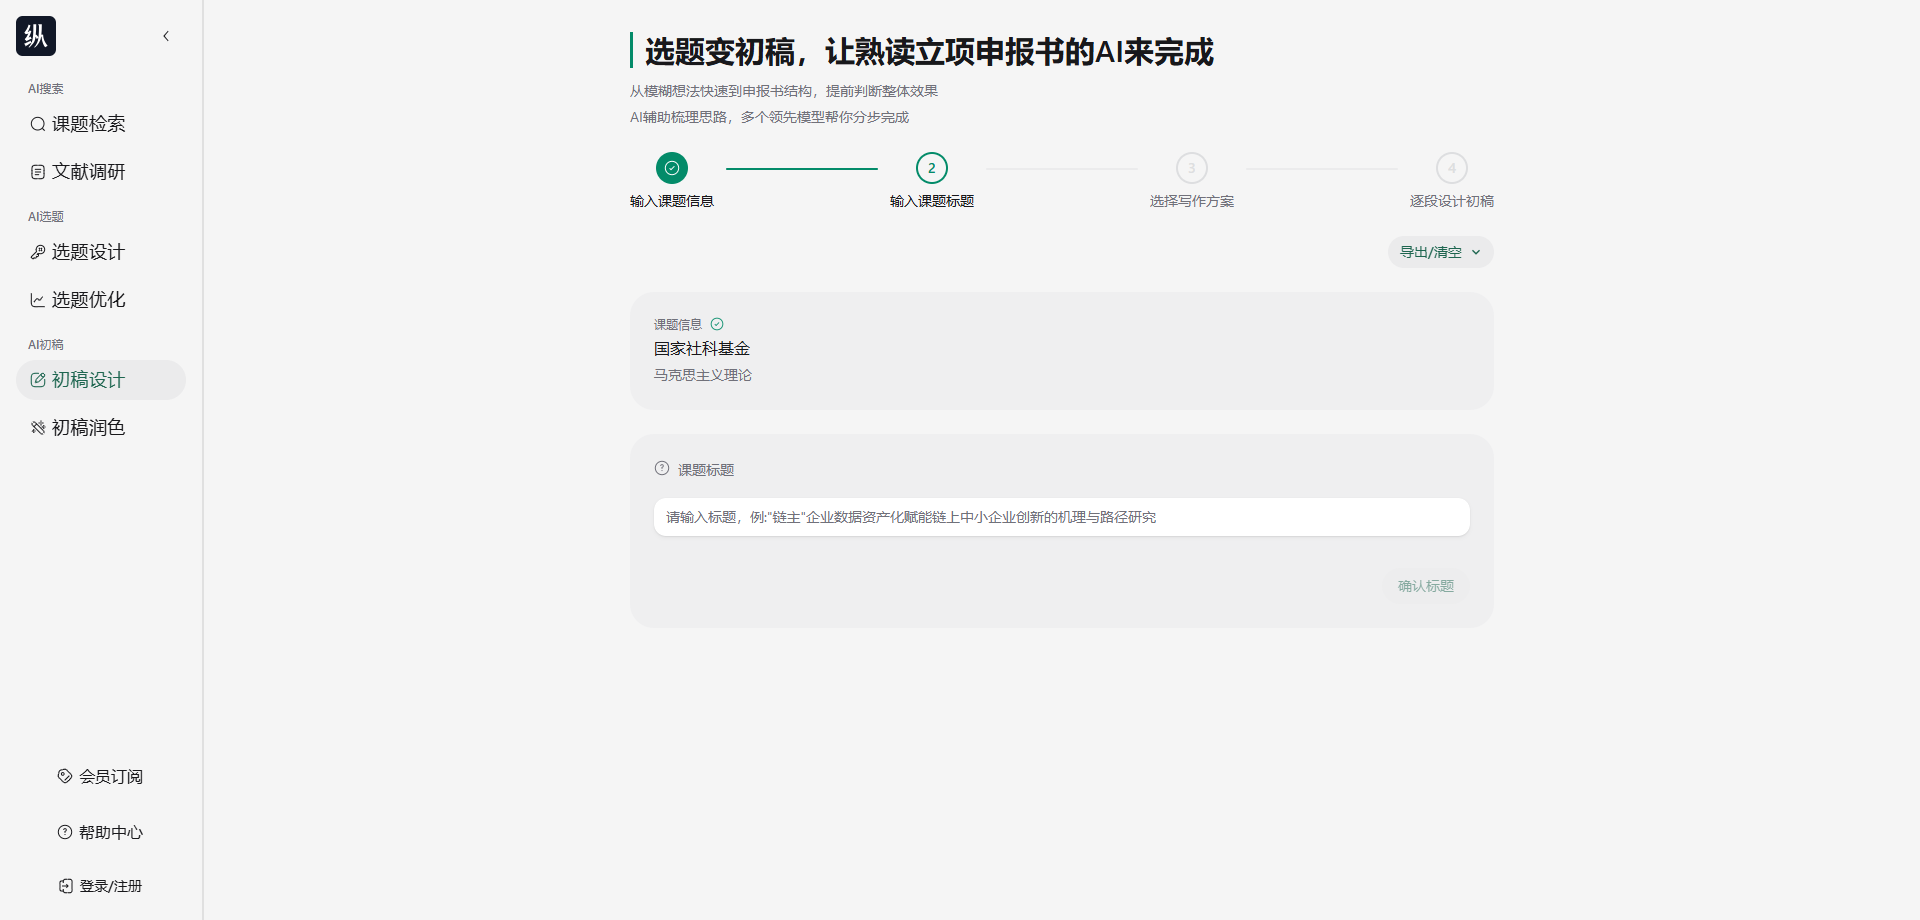Viewport: 1920px width, 920px height.
Task: Open 登录/注册 link
Action: pos(101,886)
